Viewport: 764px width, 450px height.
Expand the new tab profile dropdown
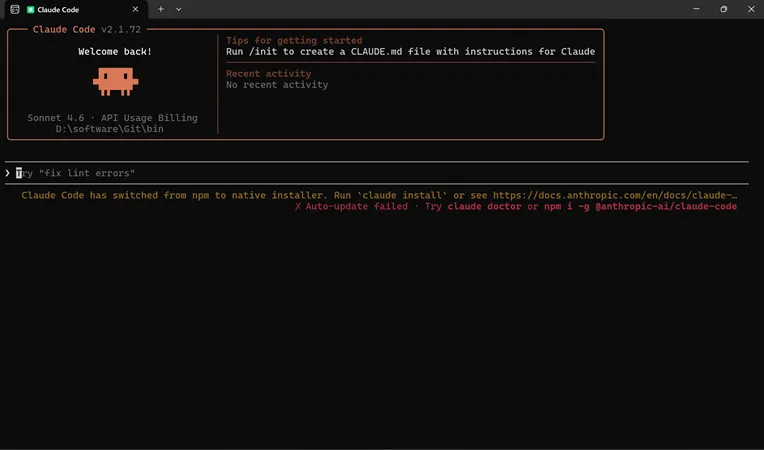[x=179, y=9]
